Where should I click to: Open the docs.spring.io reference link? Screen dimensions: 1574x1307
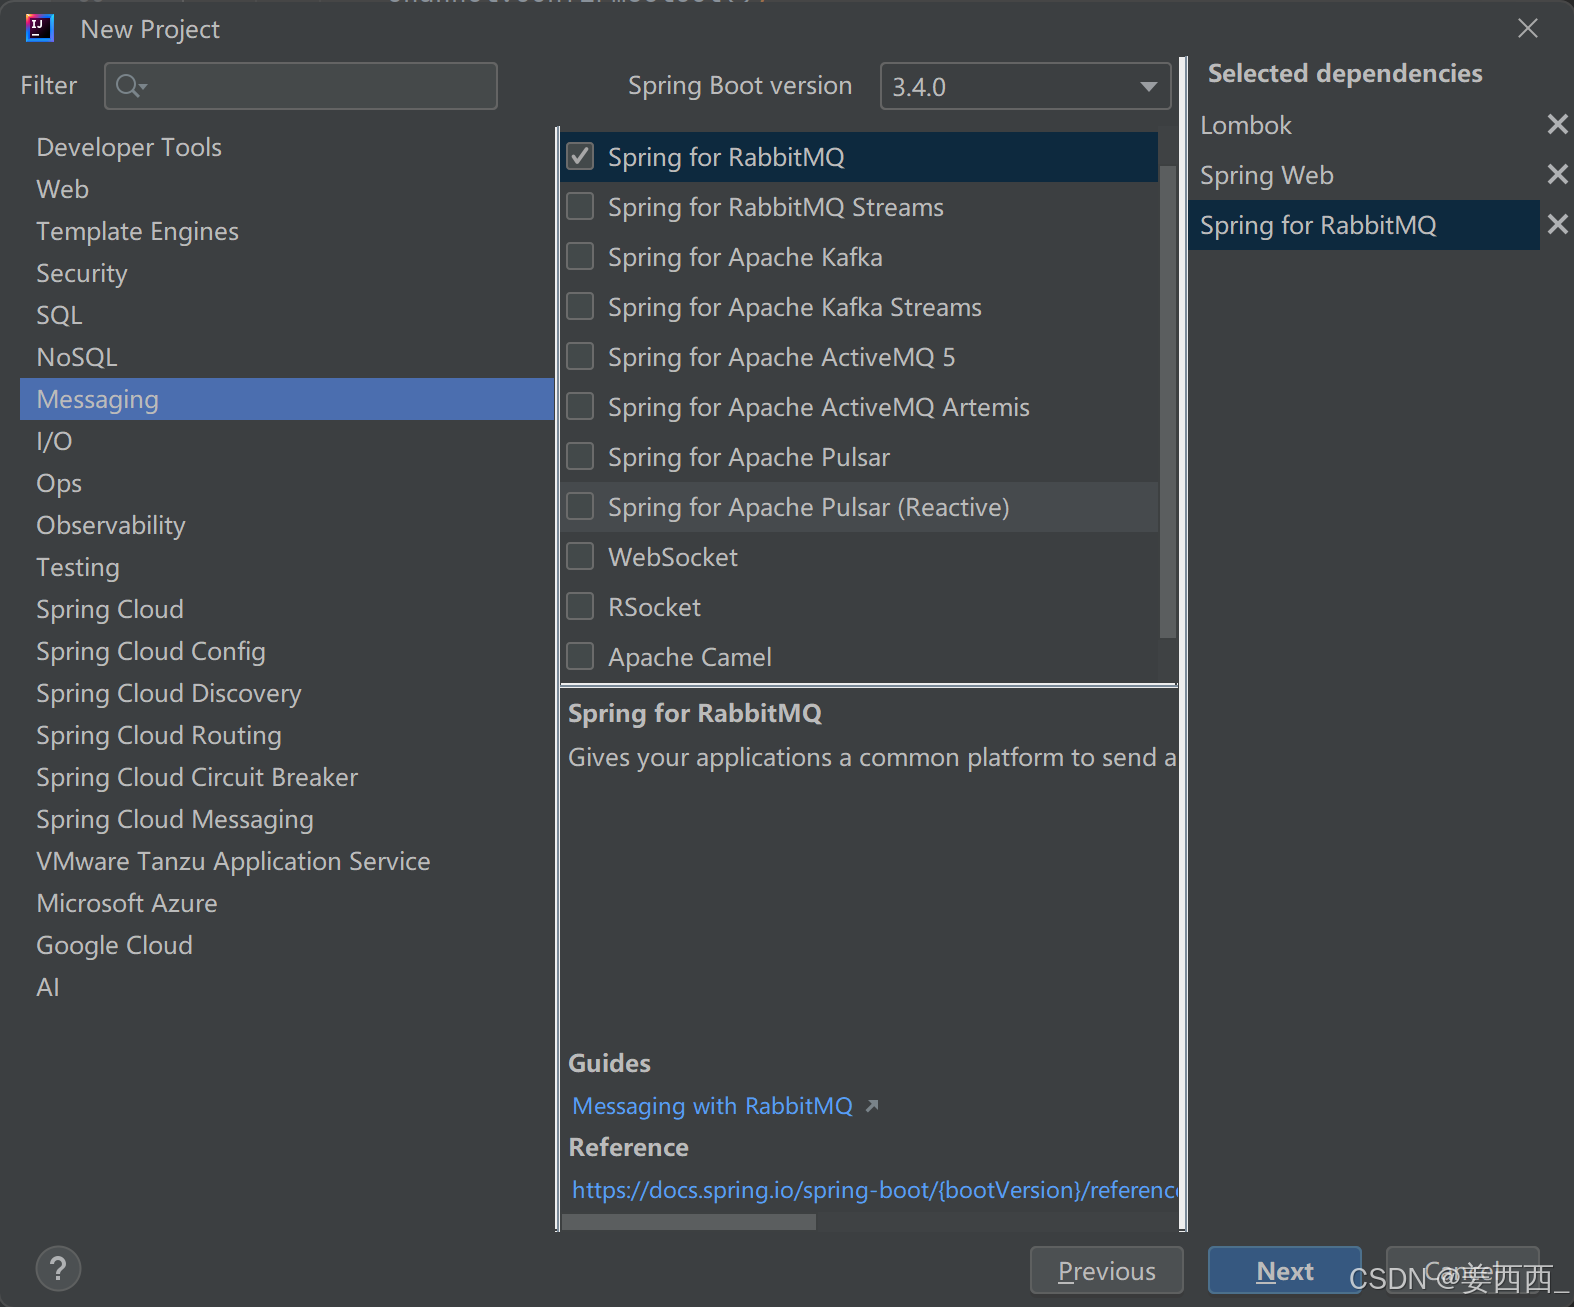pos(875,1190)
